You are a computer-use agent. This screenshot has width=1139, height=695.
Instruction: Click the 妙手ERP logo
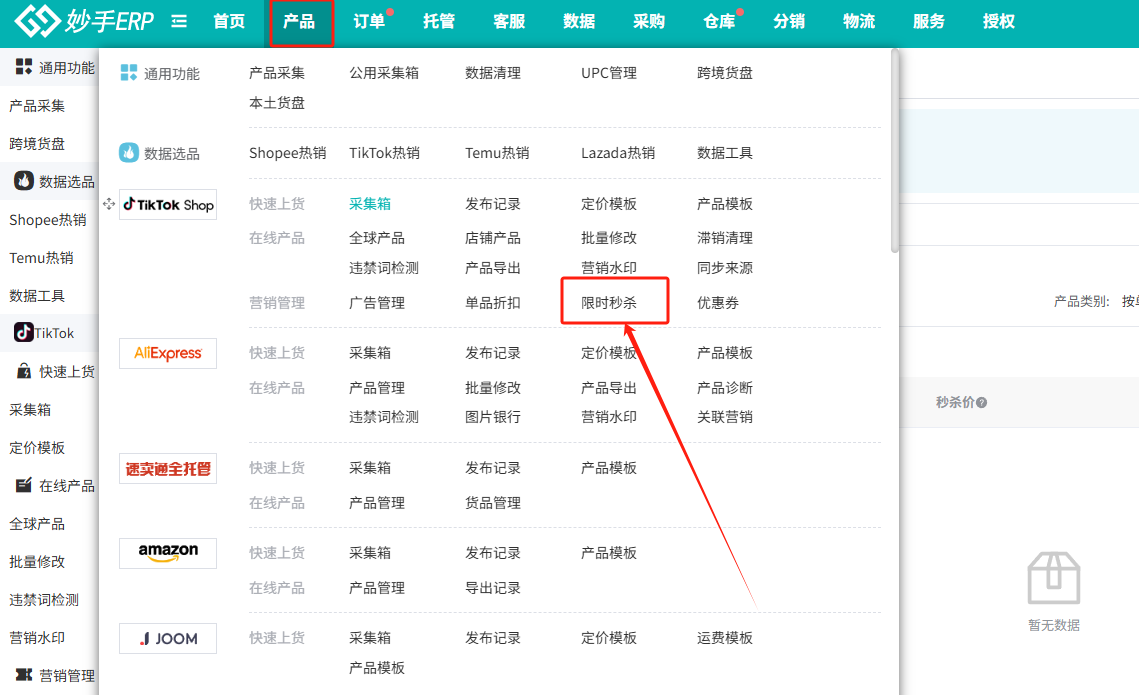(84, 20)
